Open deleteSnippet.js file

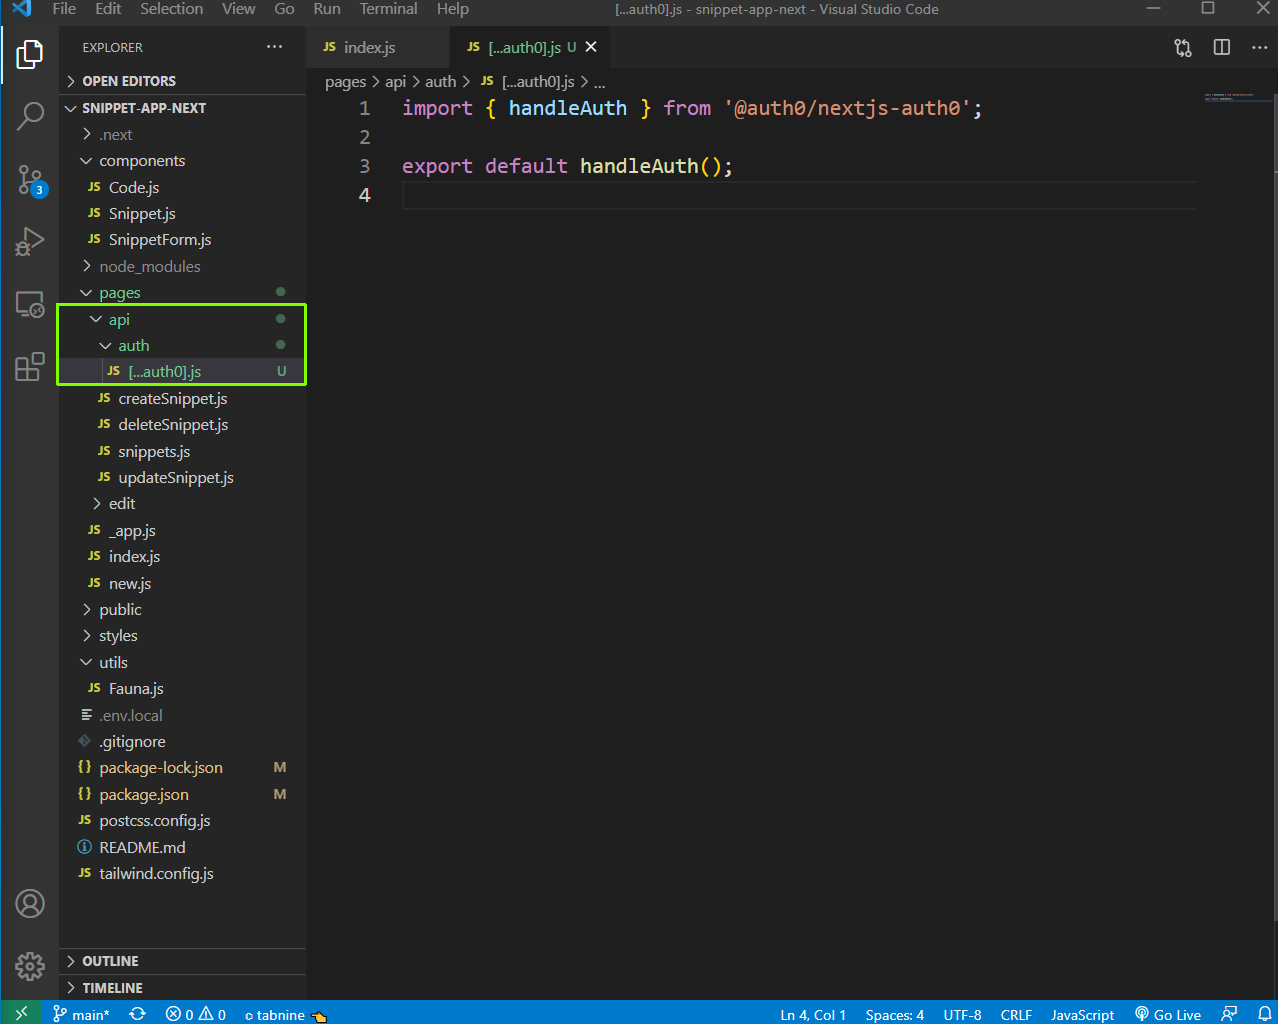point(182,424)
